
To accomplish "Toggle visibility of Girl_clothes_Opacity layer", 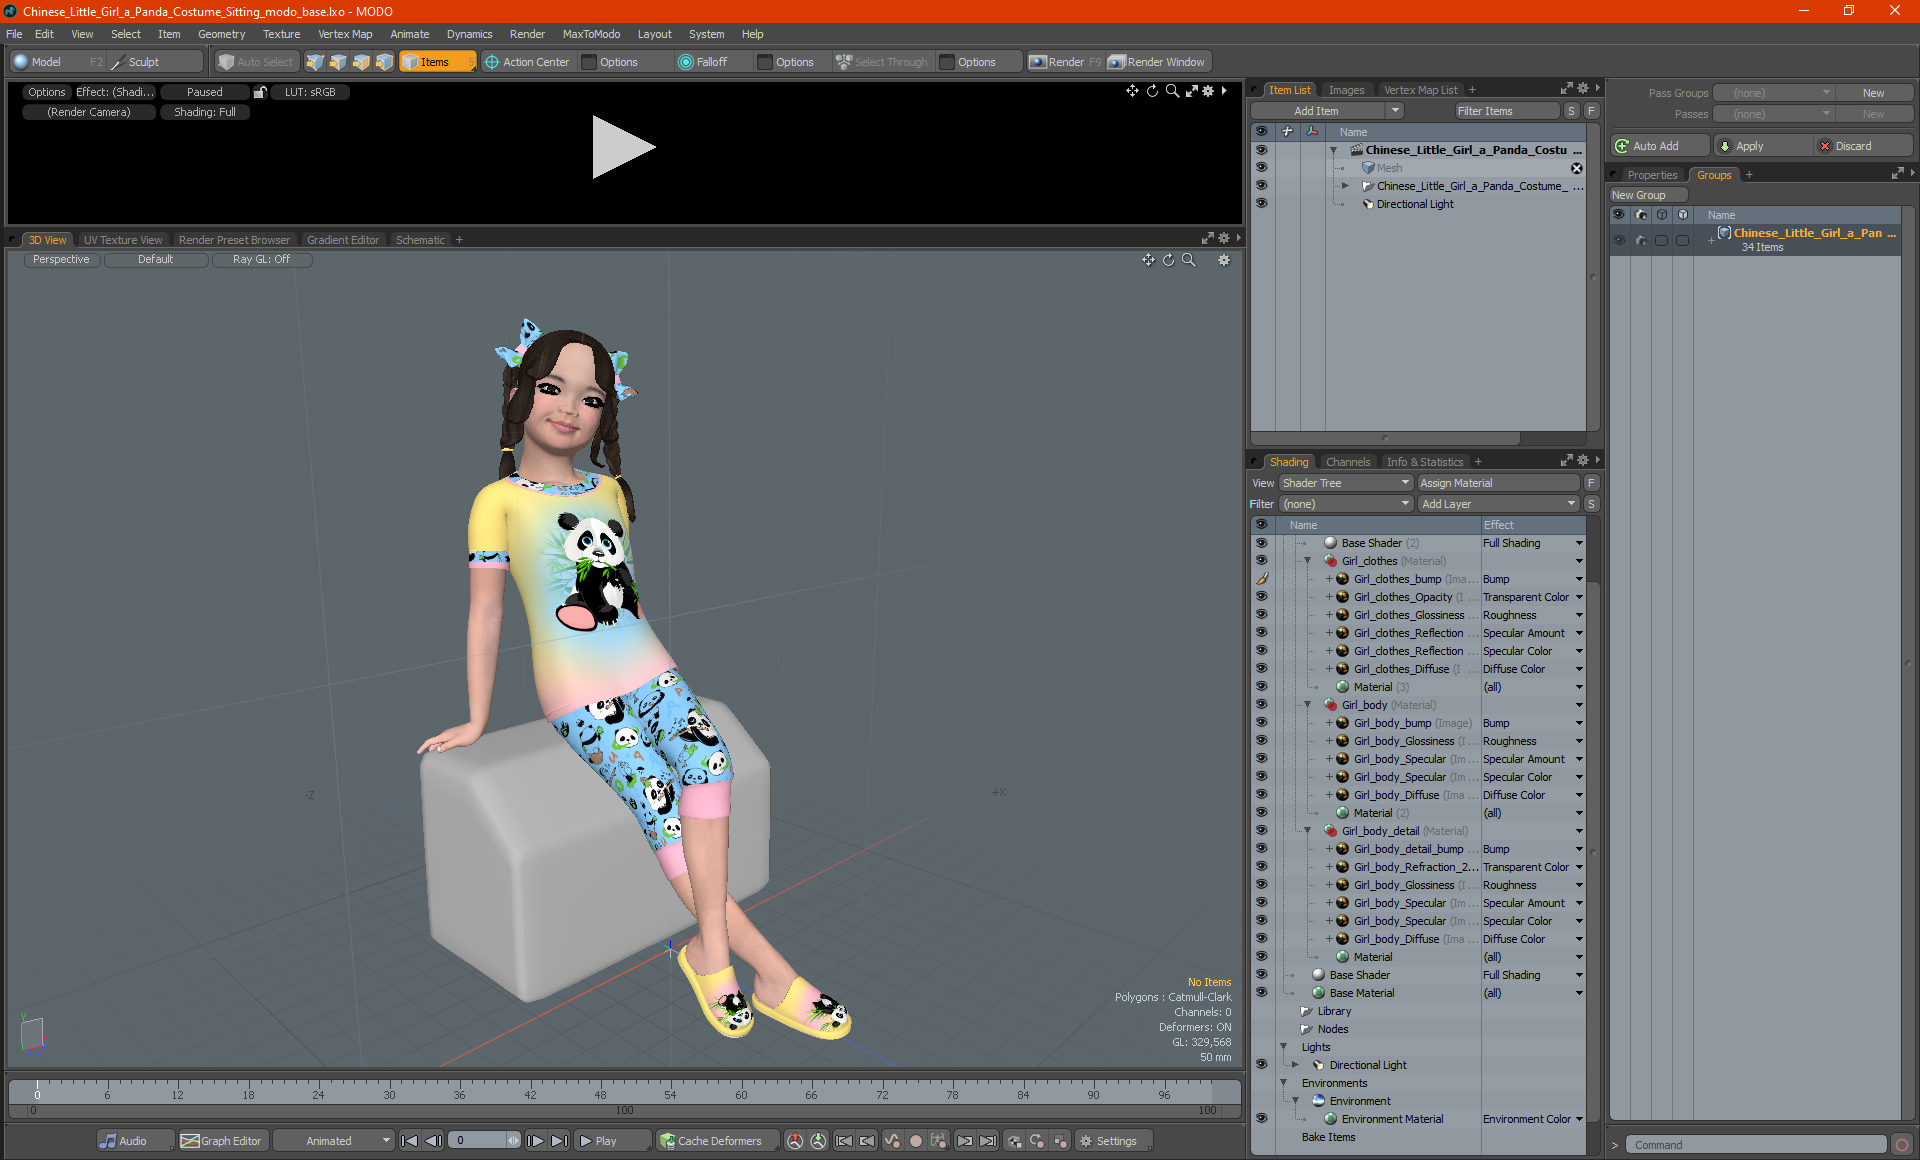I will (x=1261, y=597).
